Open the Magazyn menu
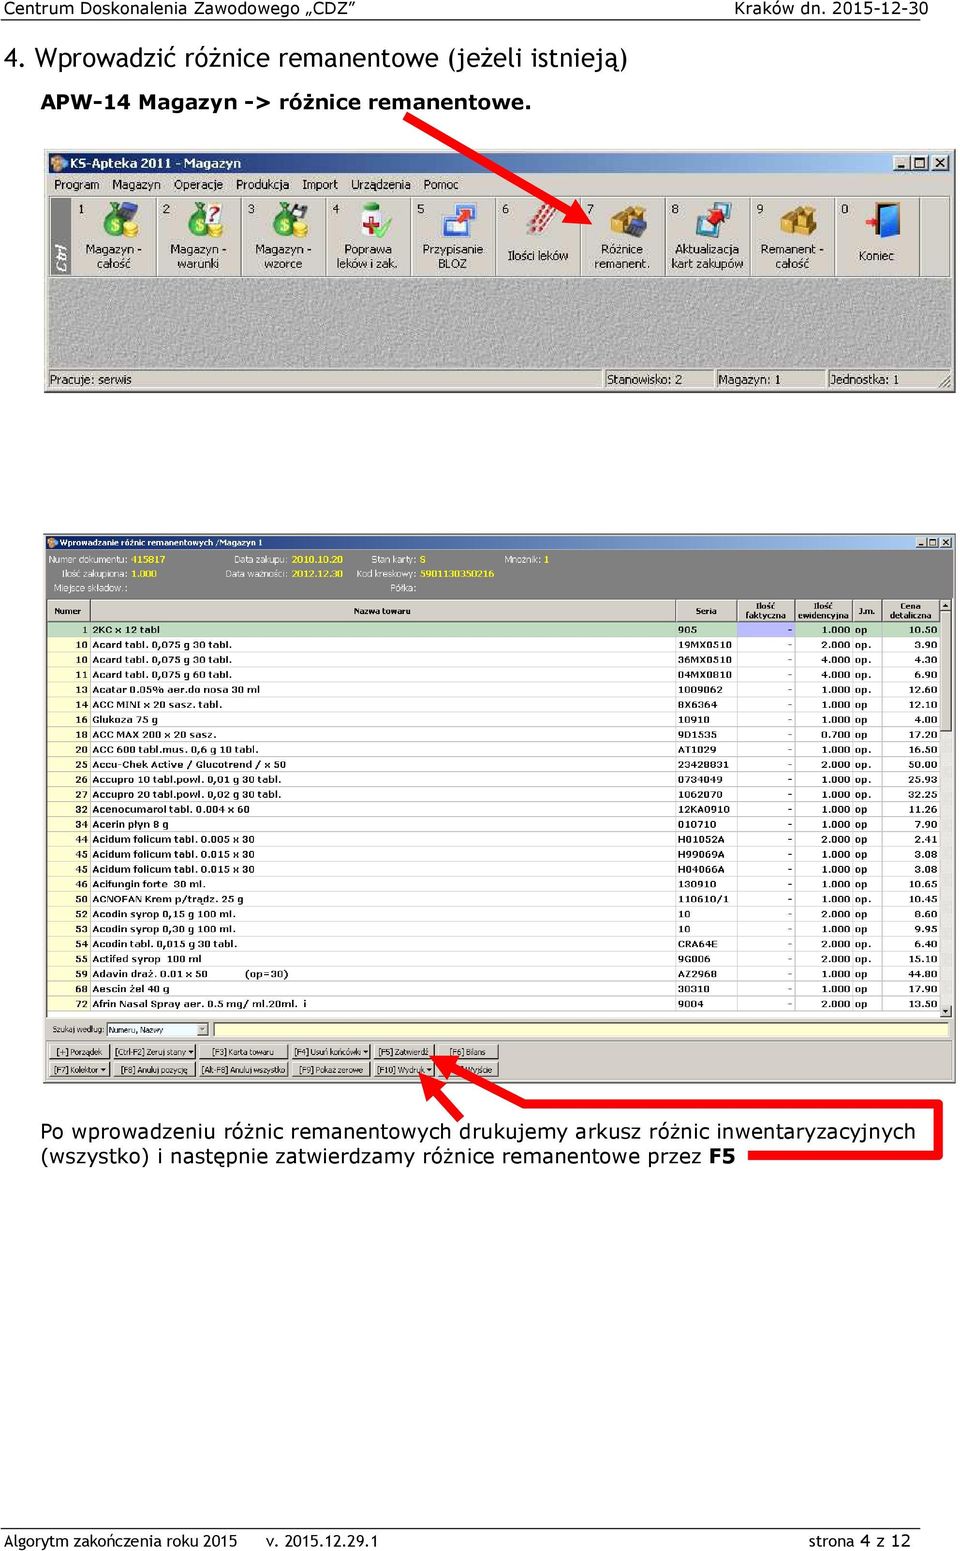The width and height of the screenshot is (960, 1551). (136, 185)
